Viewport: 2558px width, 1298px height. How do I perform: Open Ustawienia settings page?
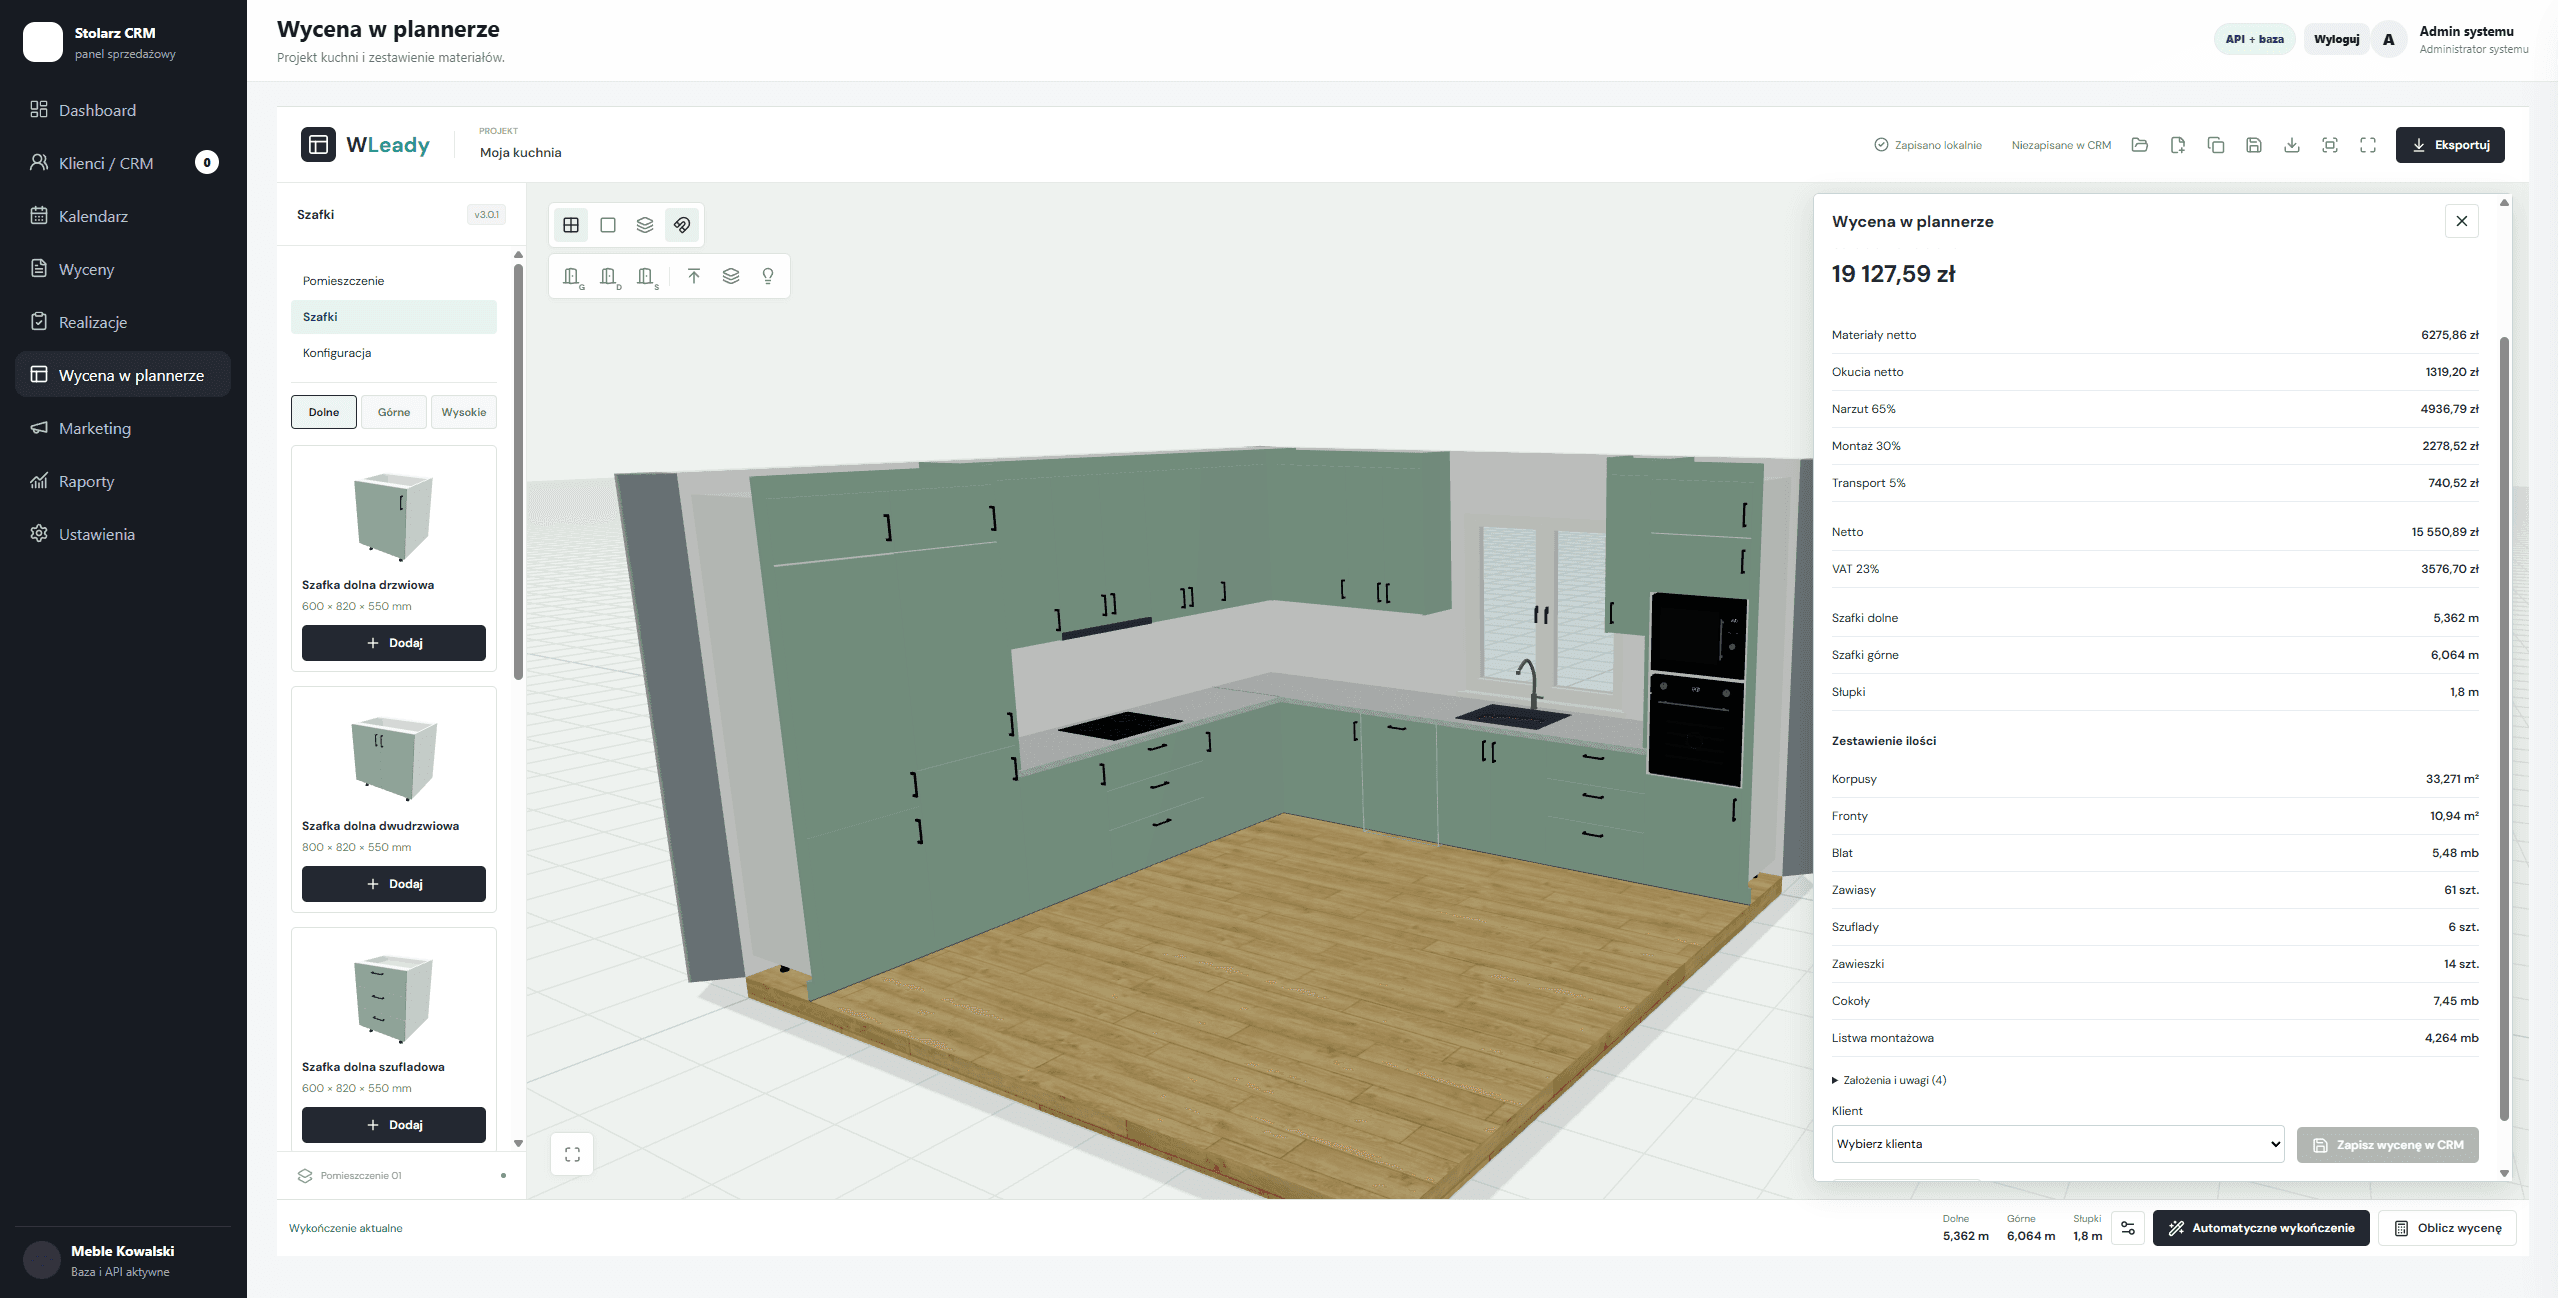click(x=123, y=534)
